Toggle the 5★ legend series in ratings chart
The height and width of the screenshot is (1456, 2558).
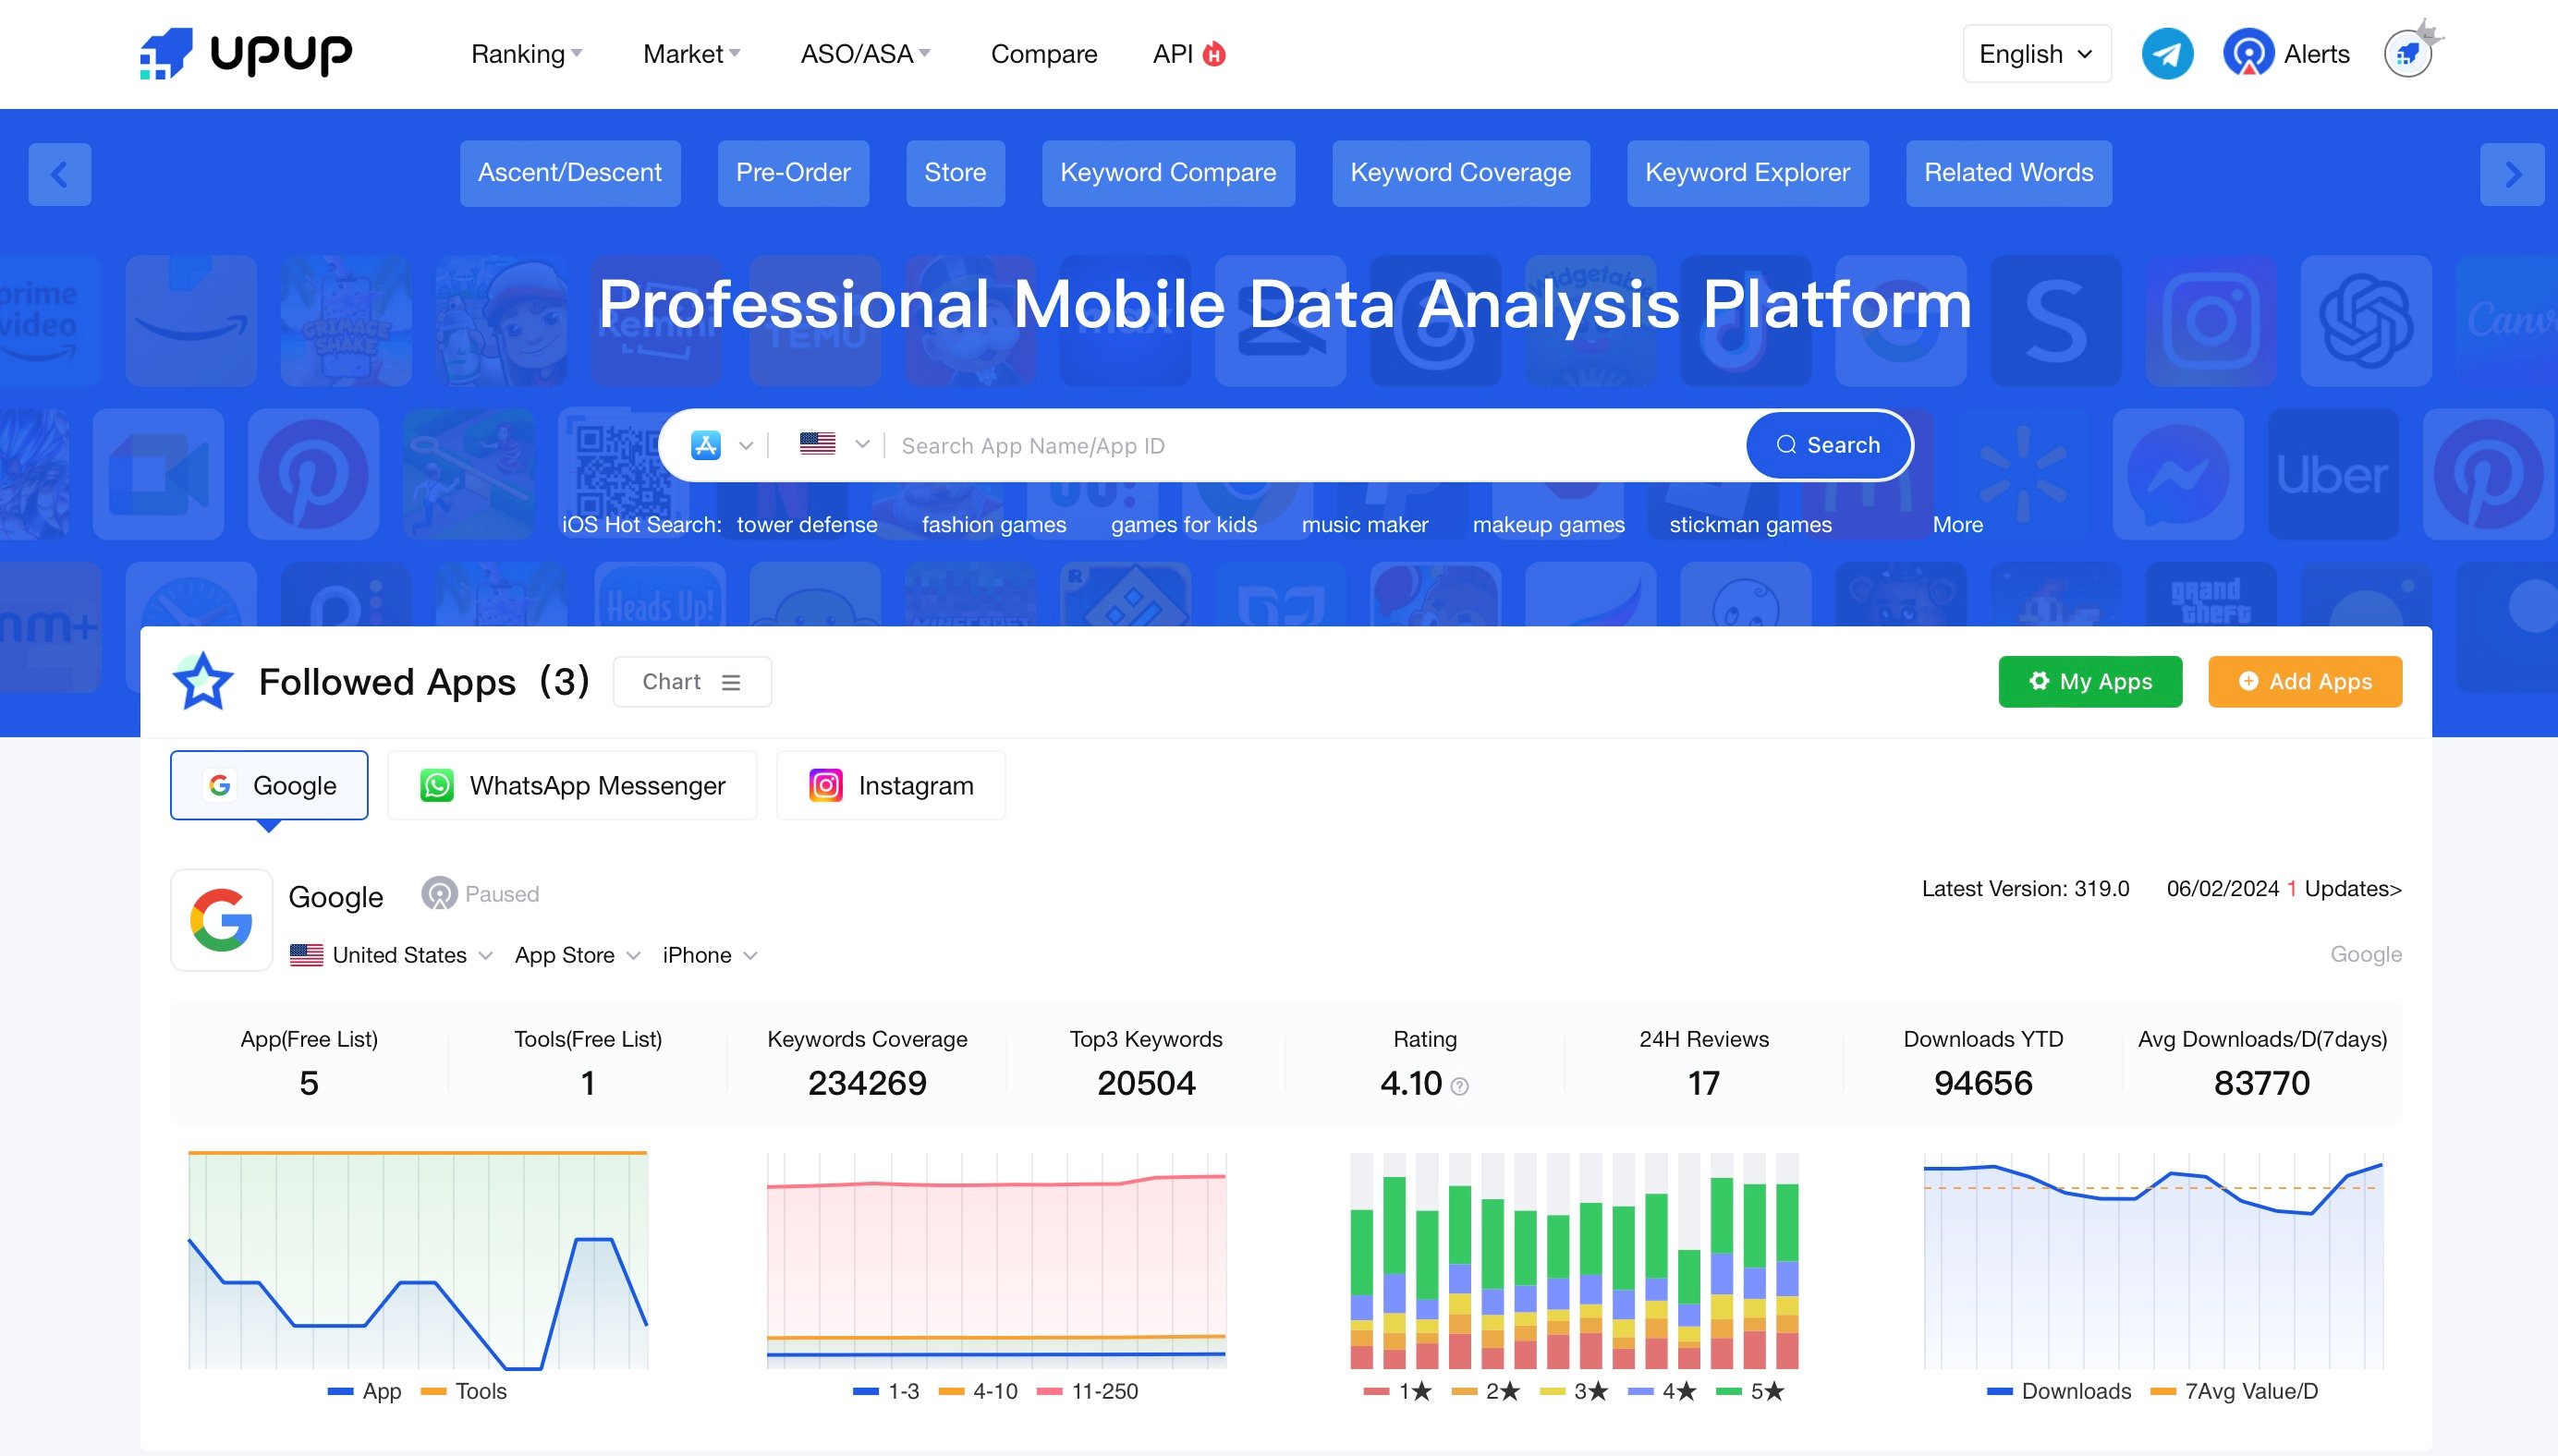coord(1750,1391)
